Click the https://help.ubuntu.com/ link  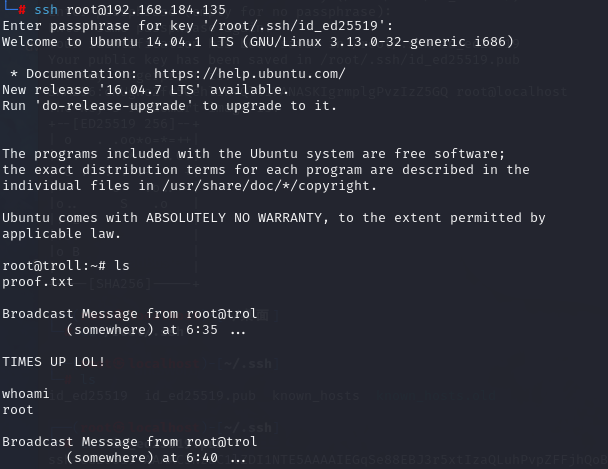[x=249, y=74]
